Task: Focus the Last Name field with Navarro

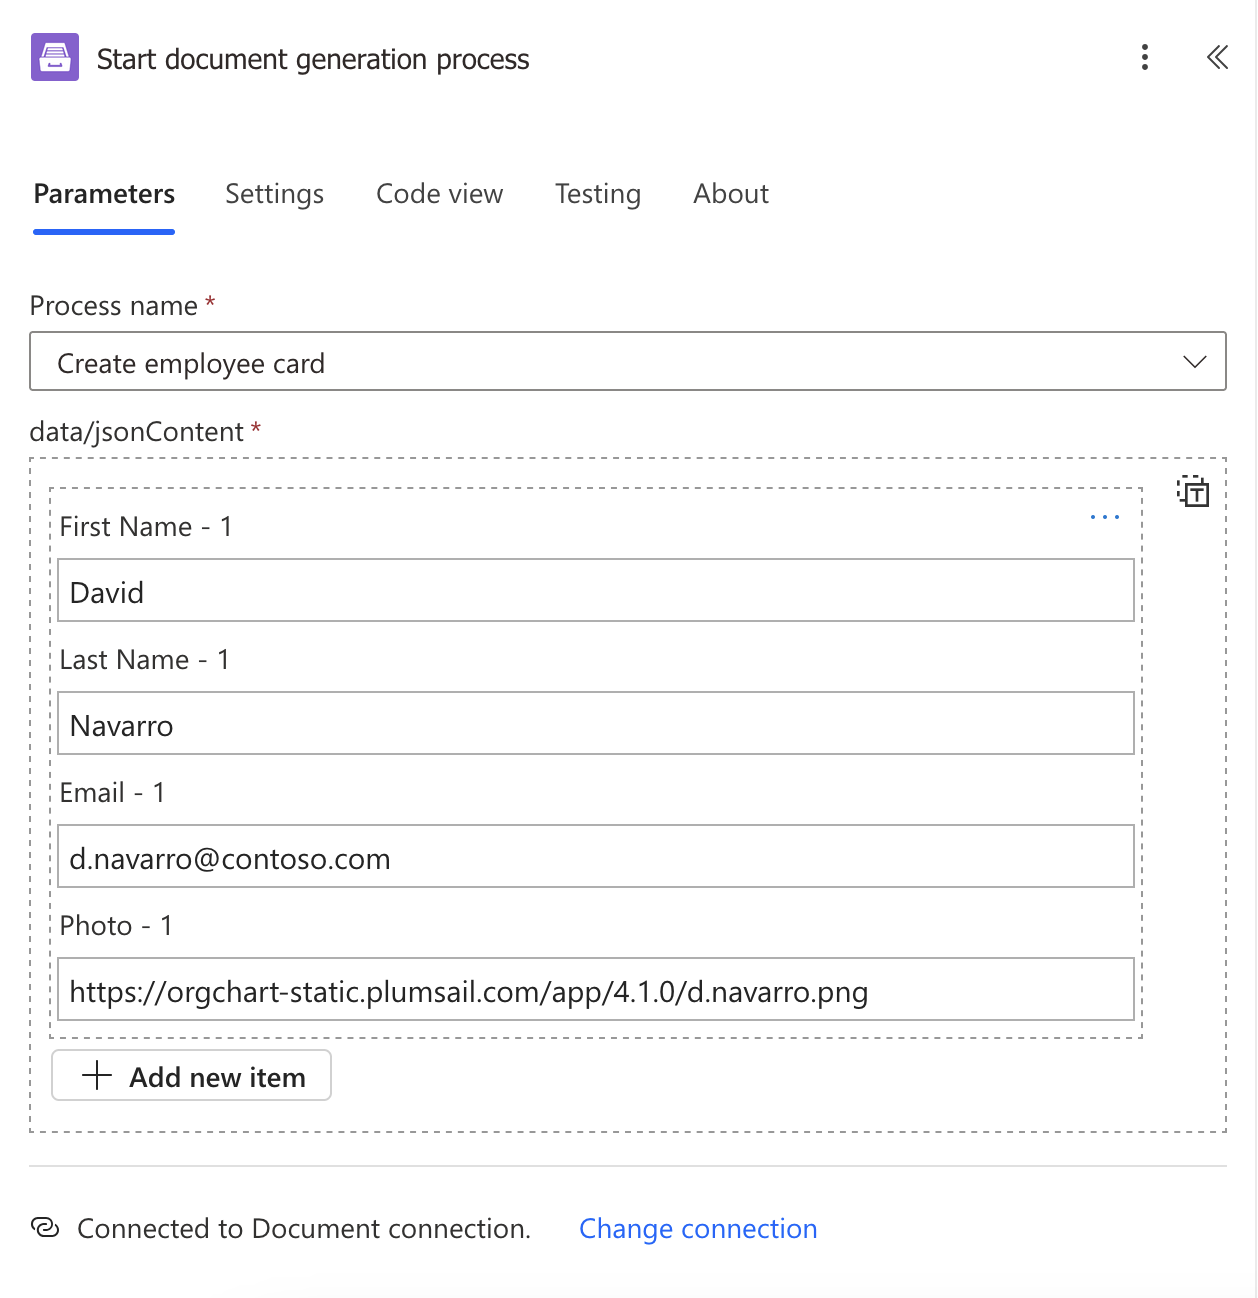Action: coord(595,724)
